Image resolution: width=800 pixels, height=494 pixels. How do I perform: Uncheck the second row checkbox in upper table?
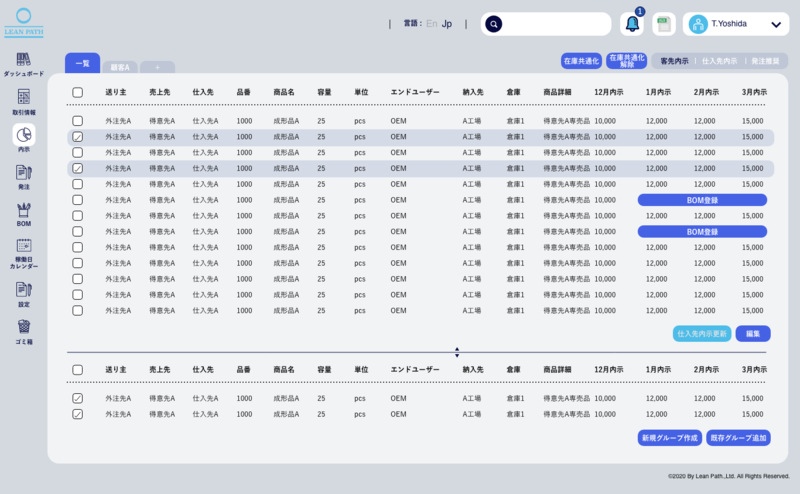78,137
